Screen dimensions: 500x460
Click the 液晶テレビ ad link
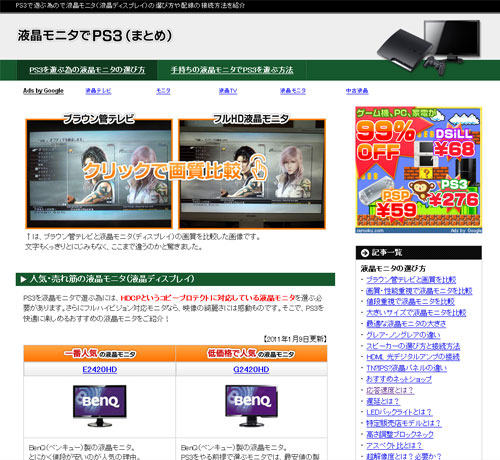click(x=98, y=91)
